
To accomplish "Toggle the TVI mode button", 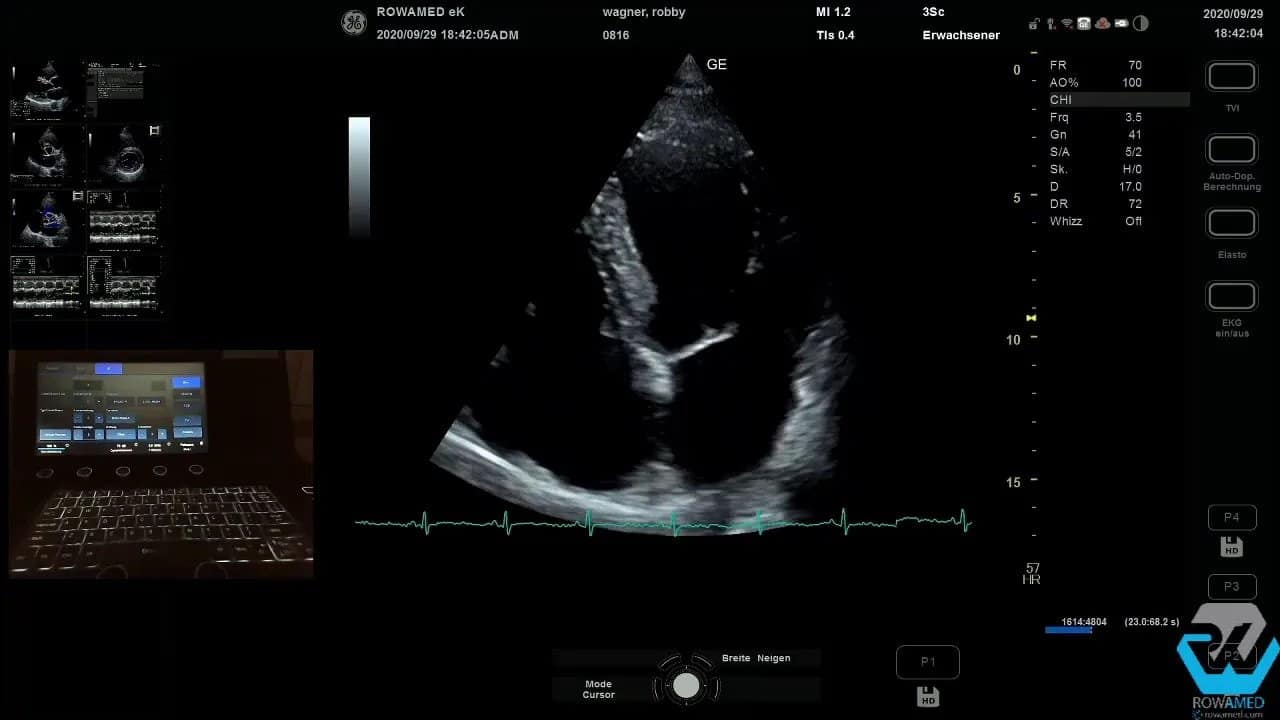I will click(1232, 77).
